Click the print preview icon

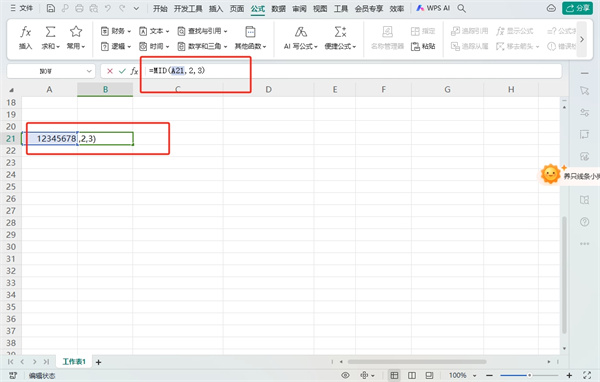(x=93, y=8)
